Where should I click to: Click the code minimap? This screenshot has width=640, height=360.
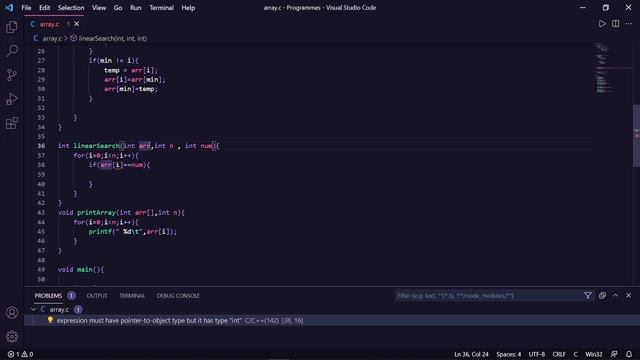pos(613,68)
